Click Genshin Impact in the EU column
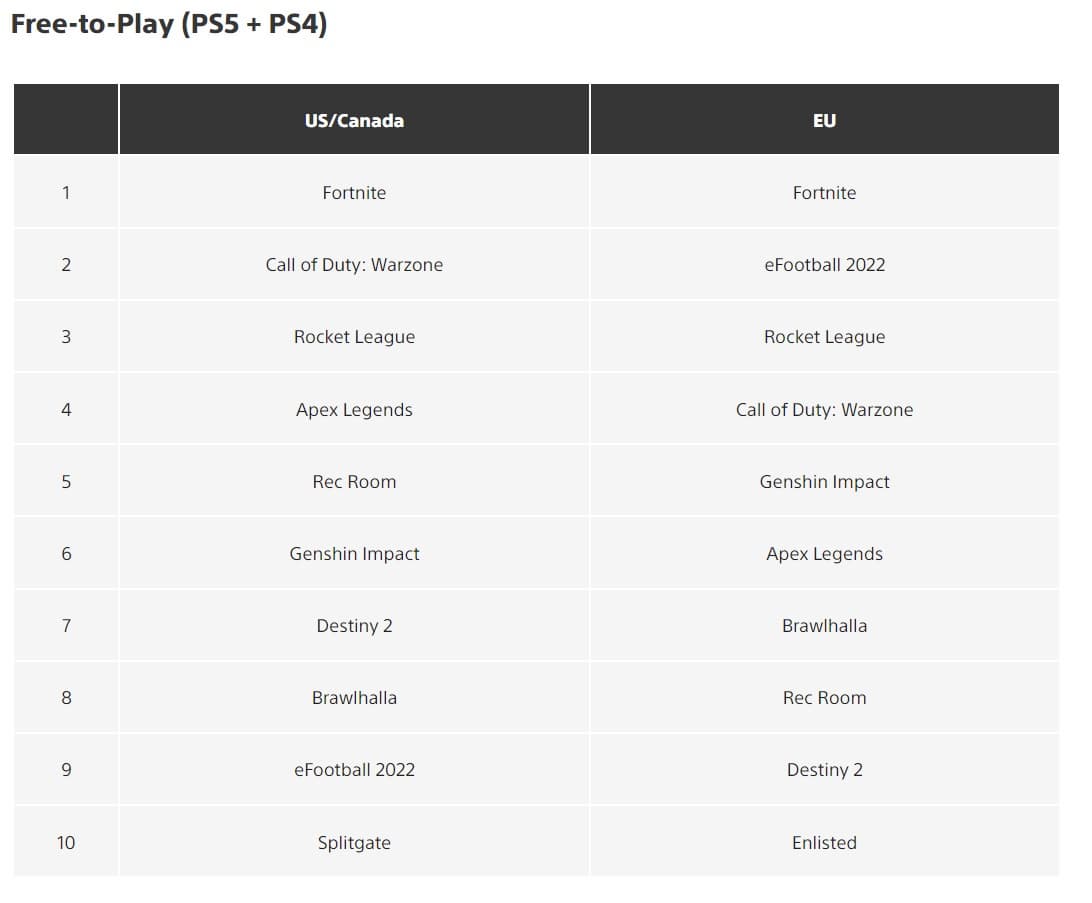 pos(824,482)
